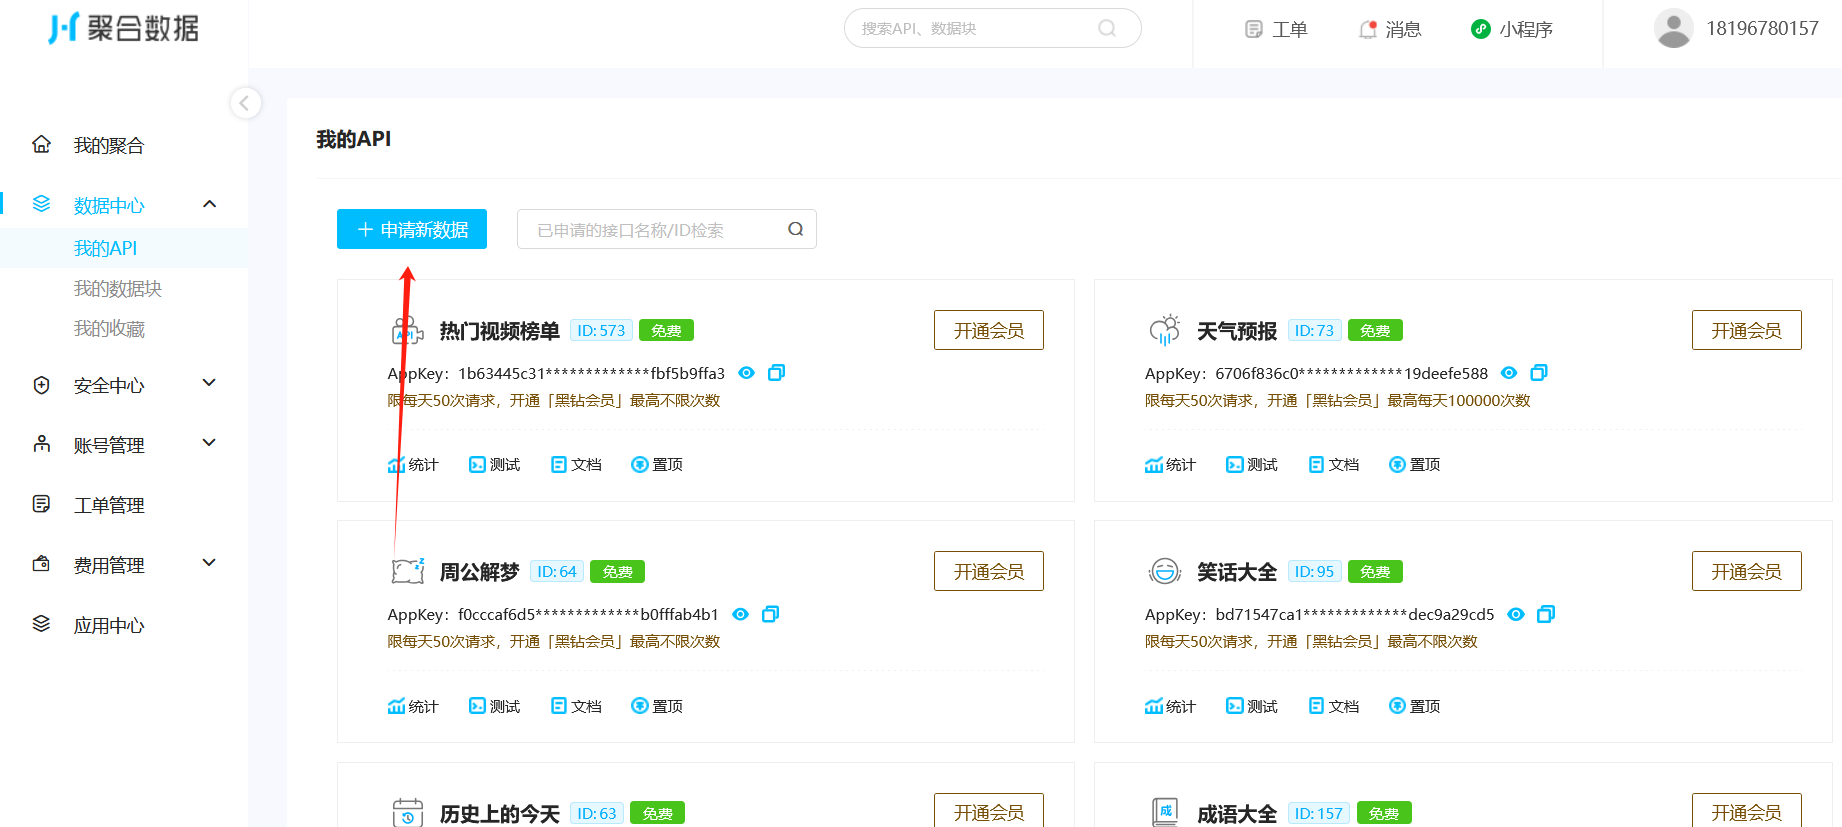1842x827 pixels.
Task: Open 统计 for 笑话大全
Action: 1170,706
